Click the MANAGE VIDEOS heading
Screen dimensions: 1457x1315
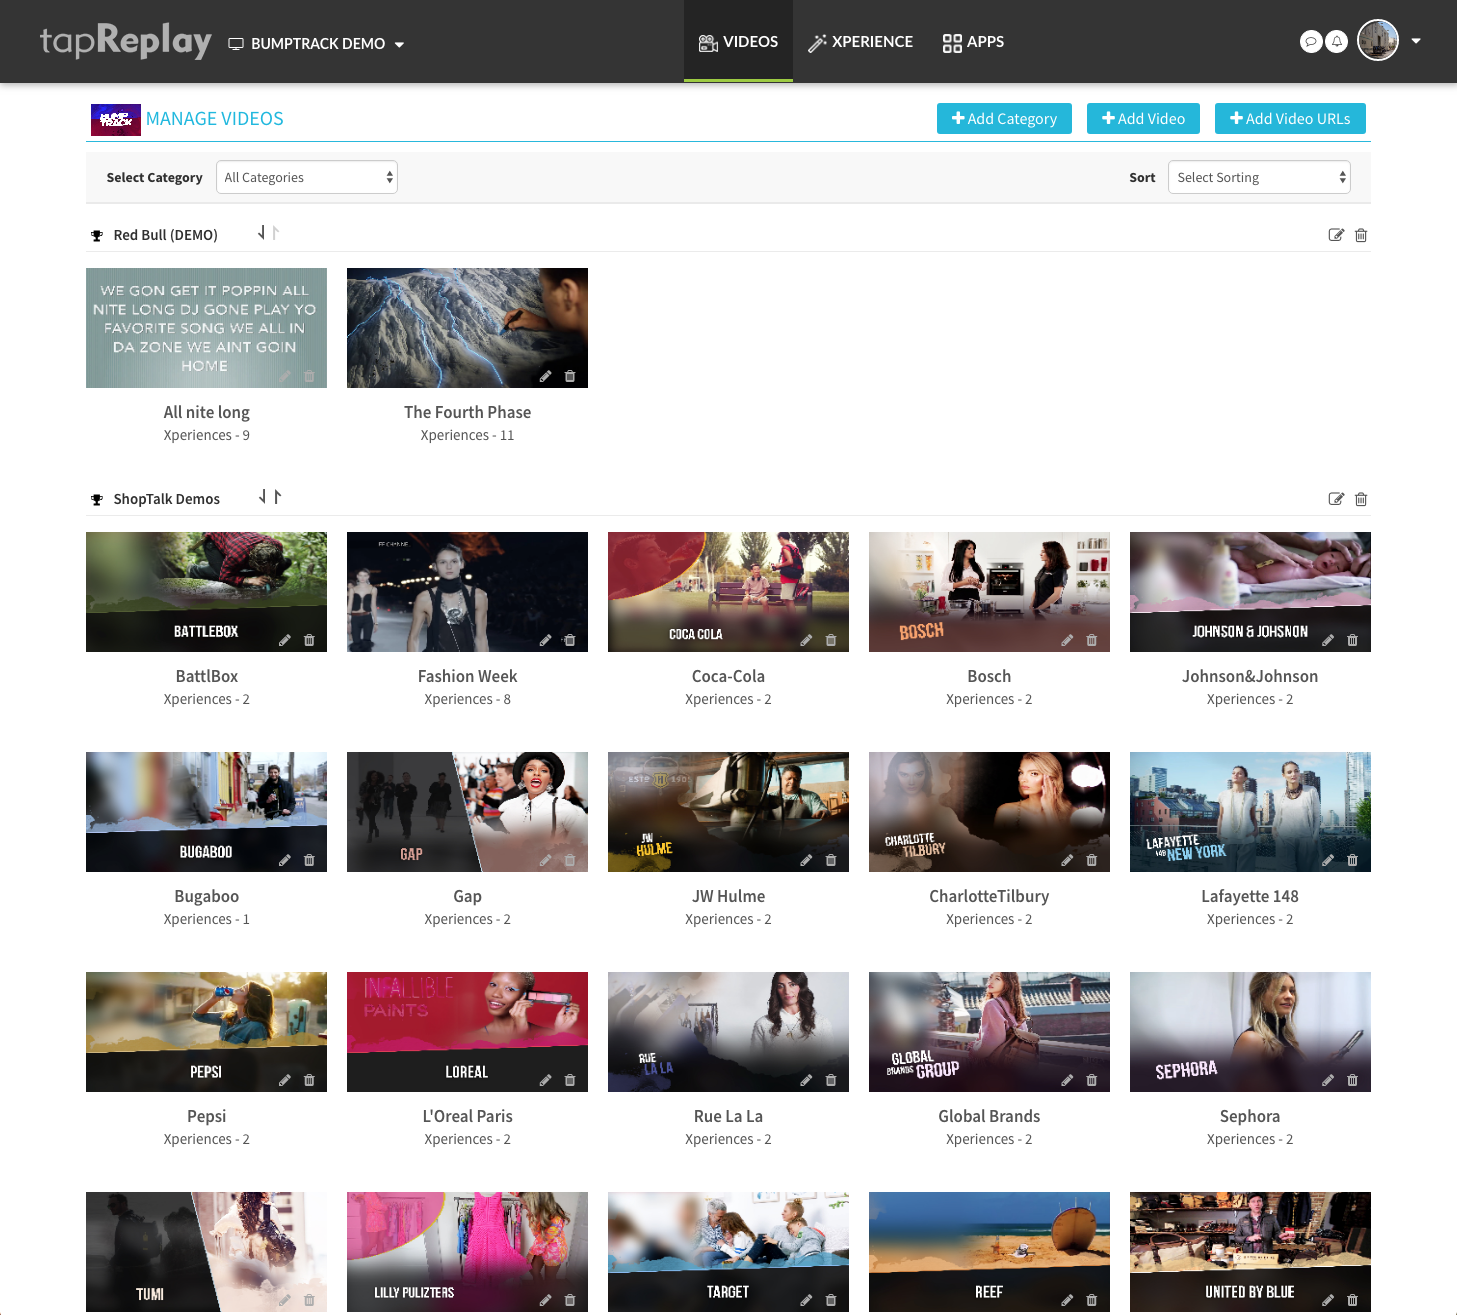(x=215, y=119)
